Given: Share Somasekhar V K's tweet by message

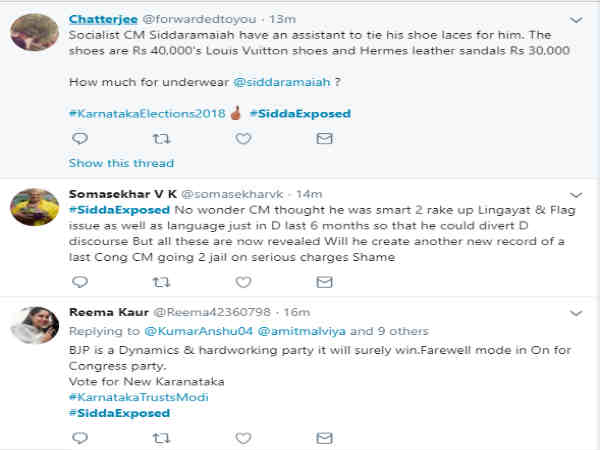Looking at the screenshot, I should 323,281.
